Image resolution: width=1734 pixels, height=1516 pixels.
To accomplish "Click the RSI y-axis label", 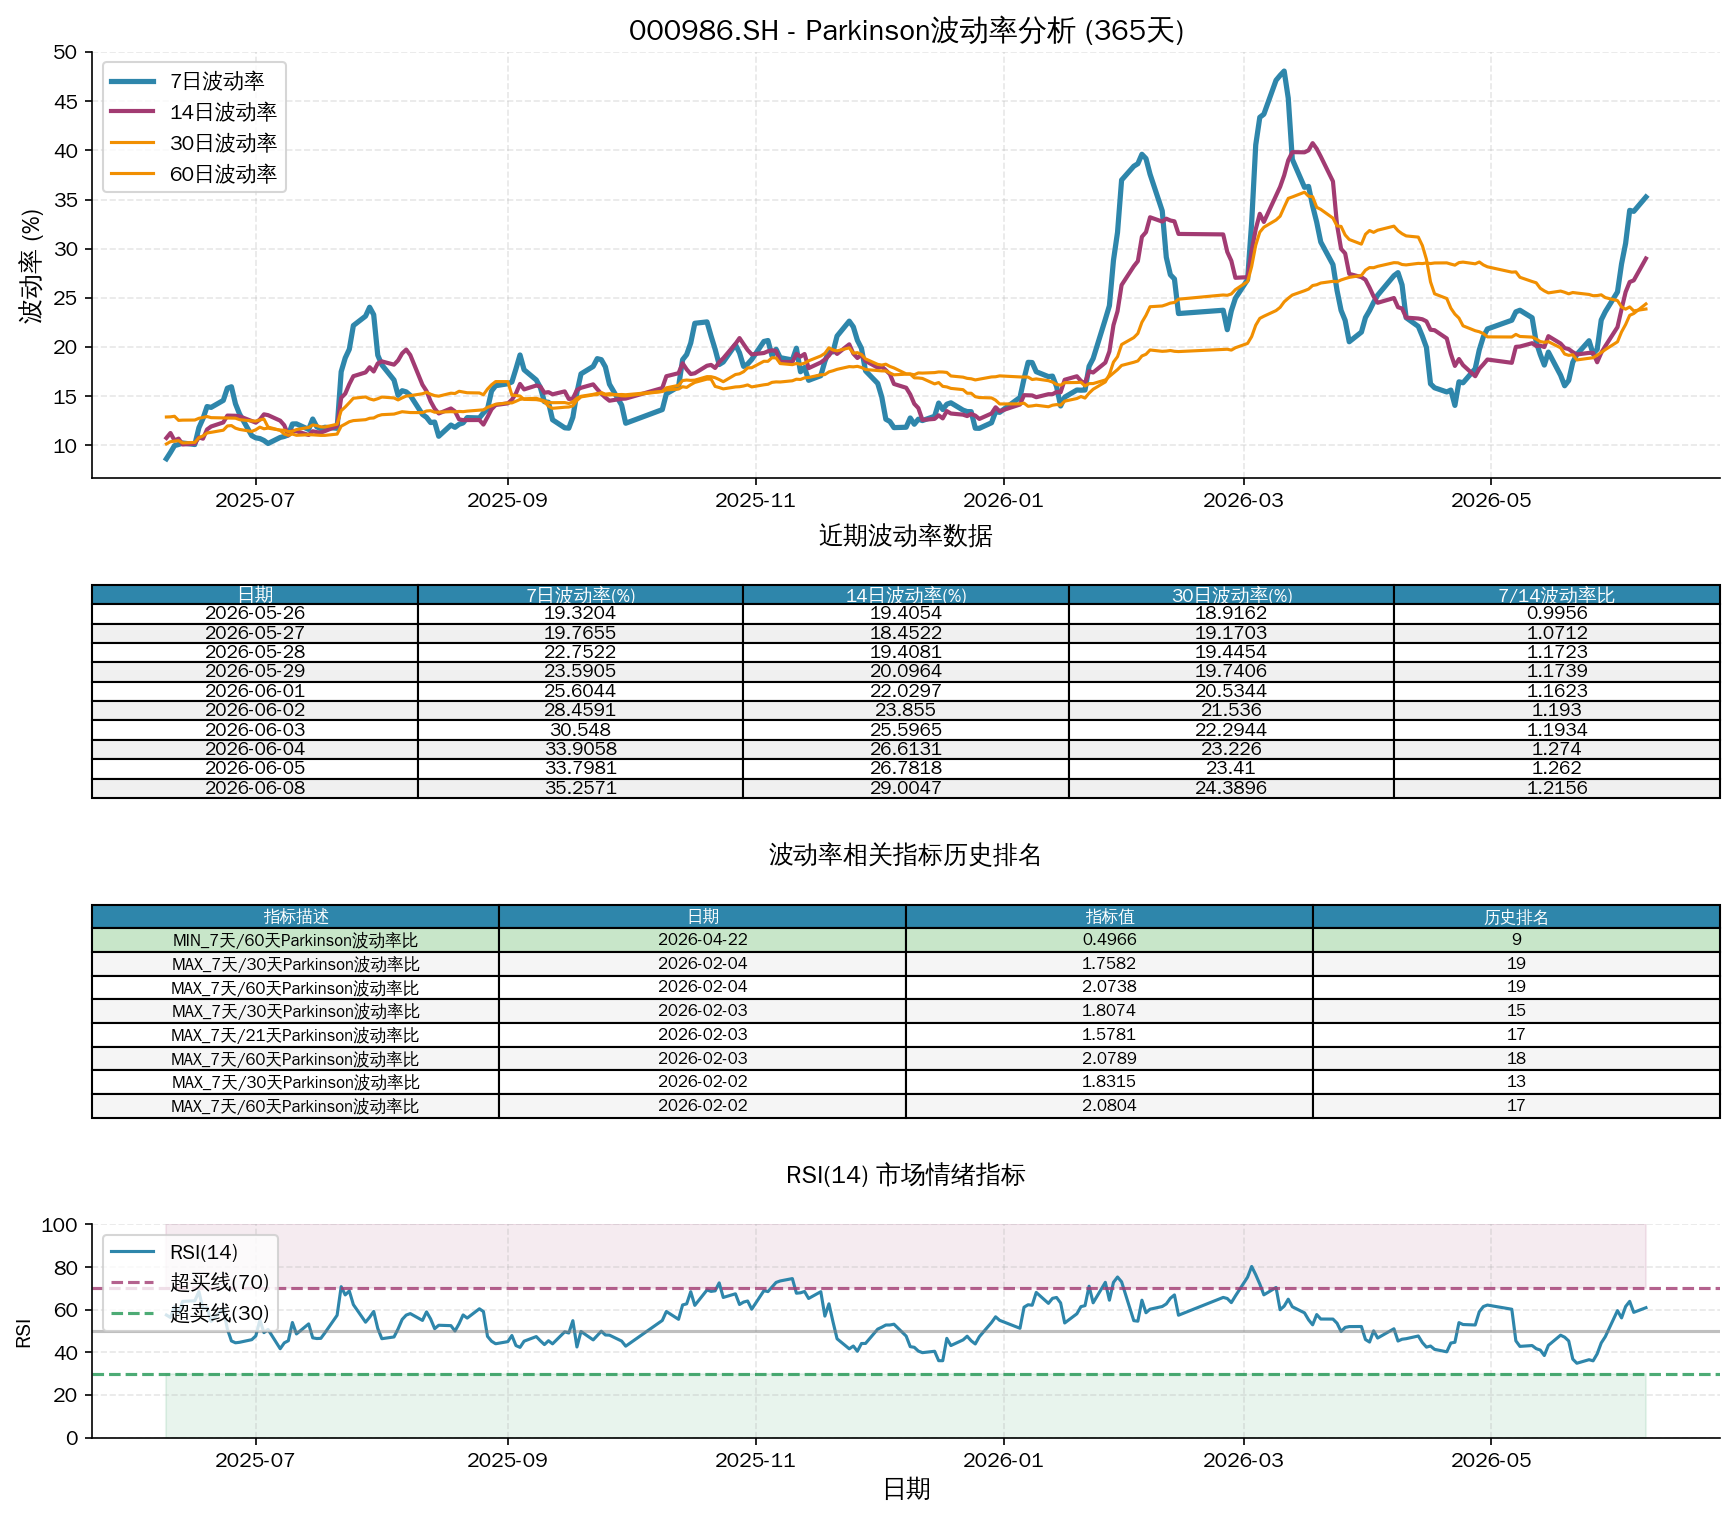I will (24, 1332).
